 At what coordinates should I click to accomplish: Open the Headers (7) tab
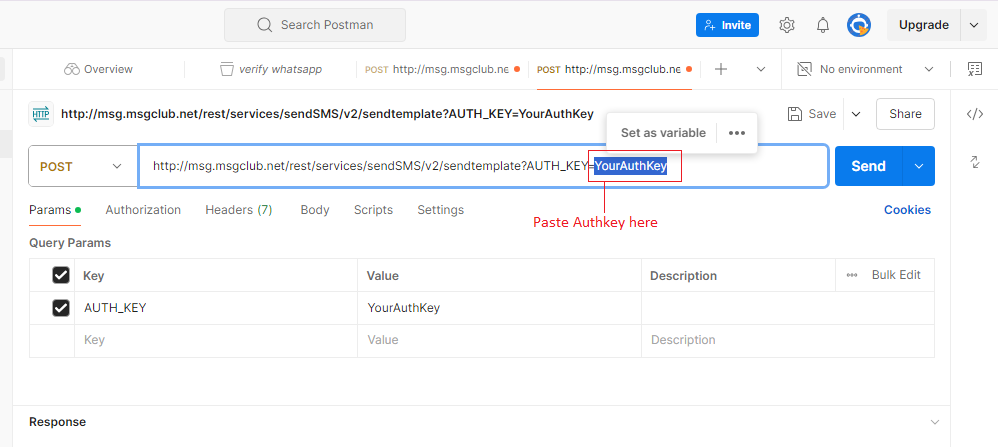click(x=239, y=209)
